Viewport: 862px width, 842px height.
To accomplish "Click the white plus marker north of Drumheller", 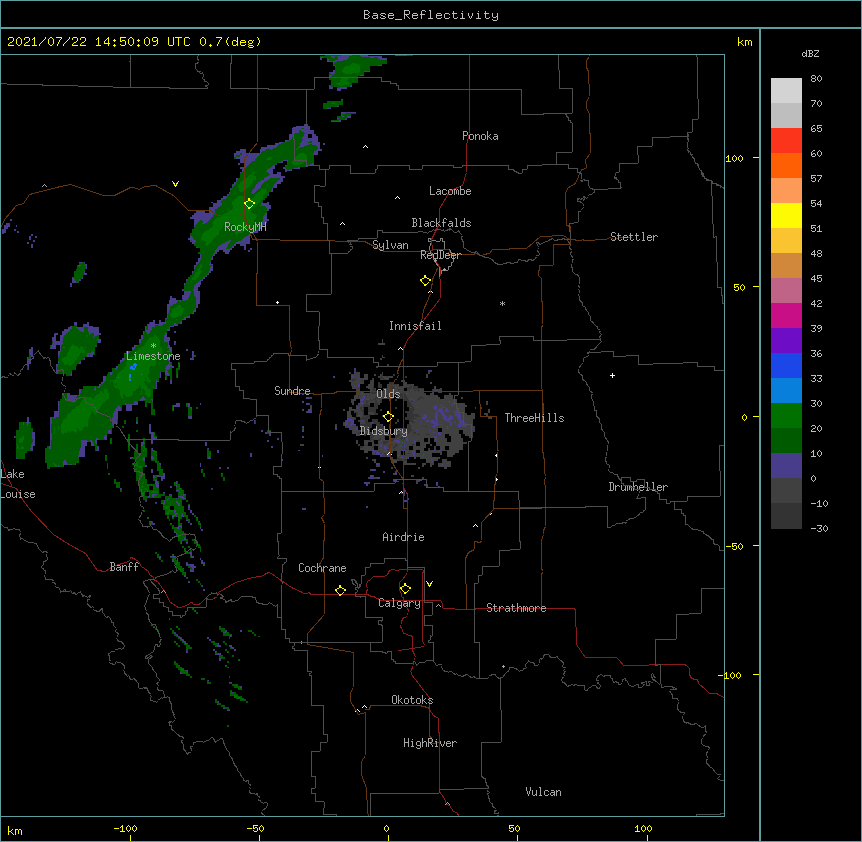I will [612, 375].
